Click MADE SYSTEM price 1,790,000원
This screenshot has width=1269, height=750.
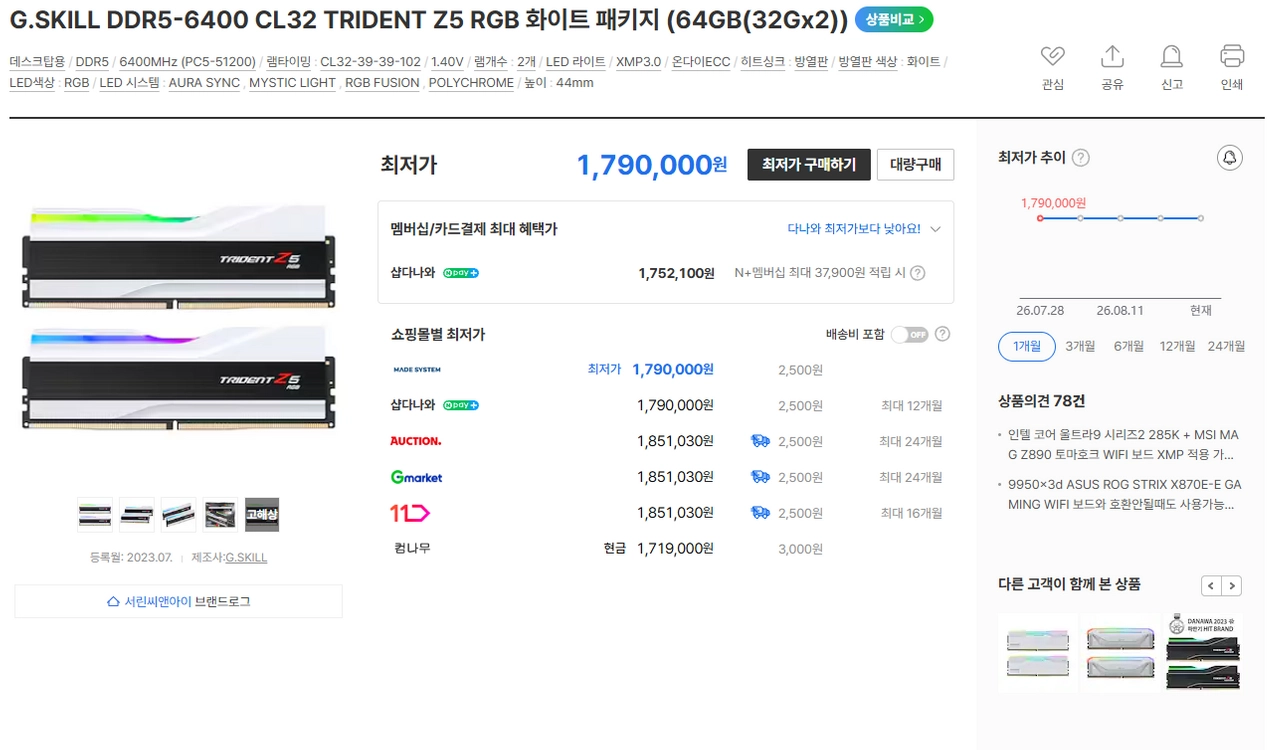tap(673, 370)
